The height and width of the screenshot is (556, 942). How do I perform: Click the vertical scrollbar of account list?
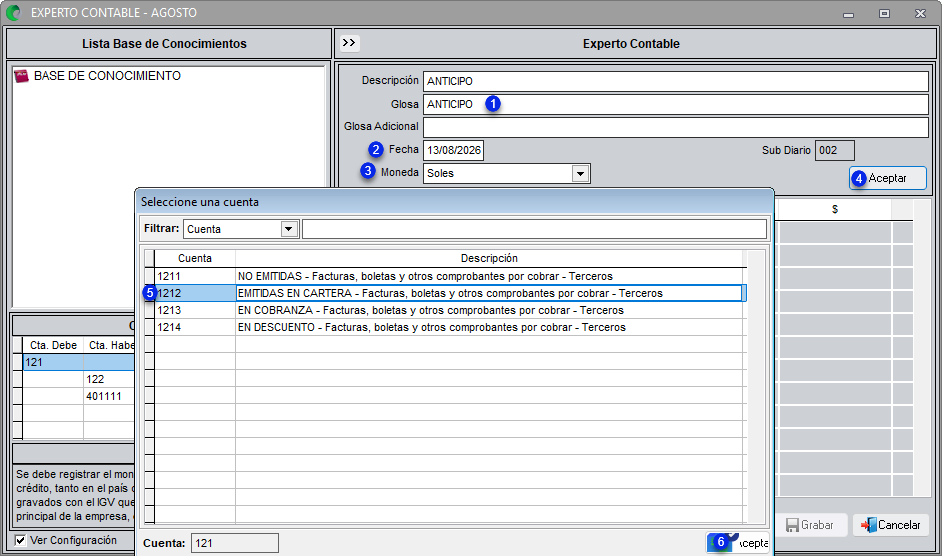pyautogui.click(x=756, y=386)
